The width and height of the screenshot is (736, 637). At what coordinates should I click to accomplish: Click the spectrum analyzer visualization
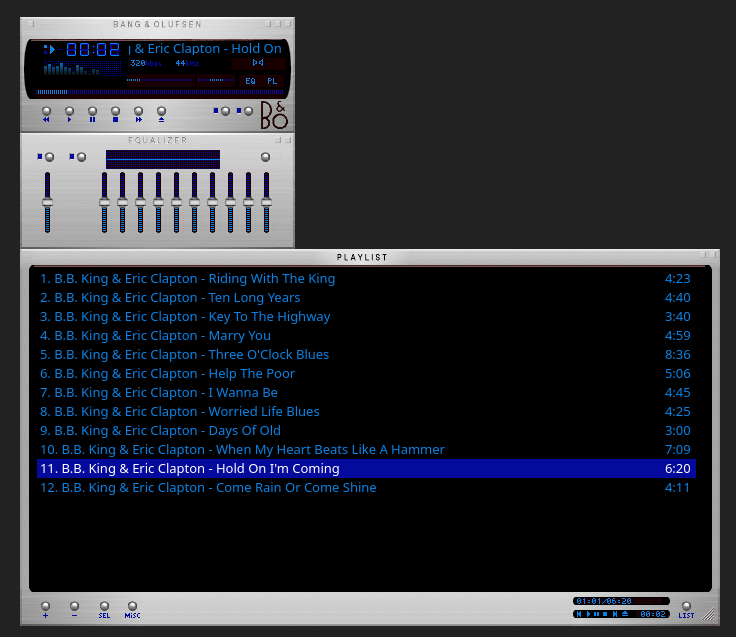tap(82, 69)
